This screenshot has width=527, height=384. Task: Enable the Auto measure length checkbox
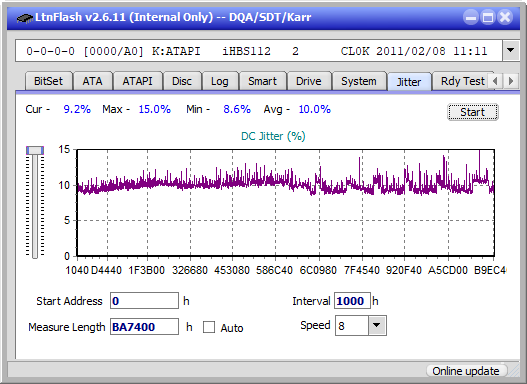(209, 327)
